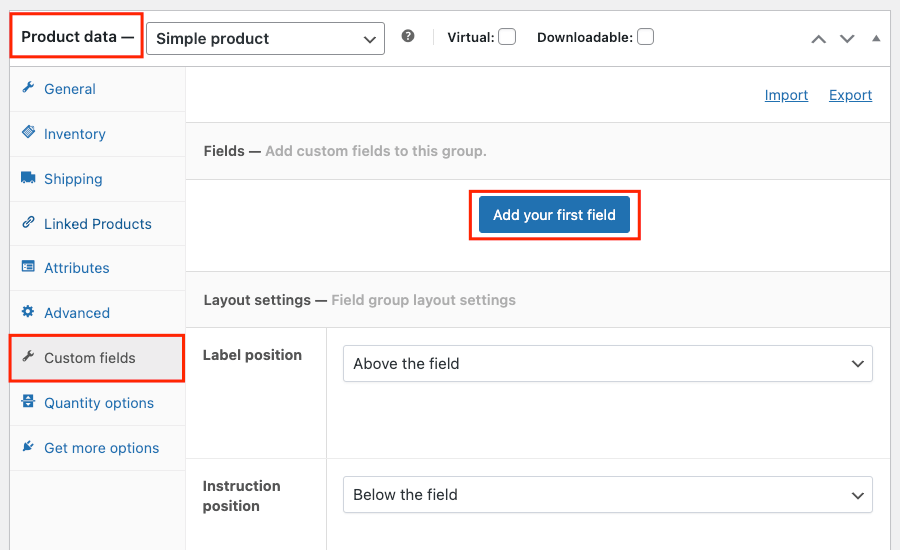Open the Label position dropdown

click(x=608, y=363)
